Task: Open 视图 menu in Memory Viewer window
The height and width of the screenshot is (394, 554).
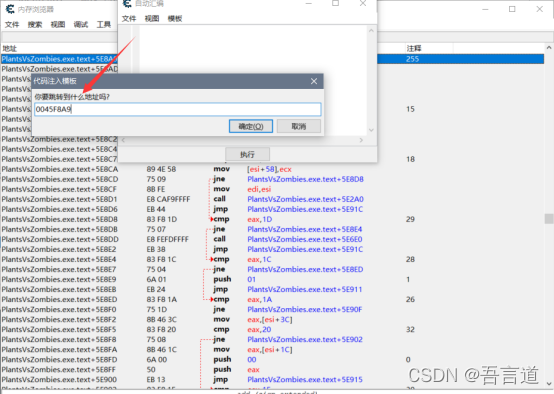Action: pos(58,24)
